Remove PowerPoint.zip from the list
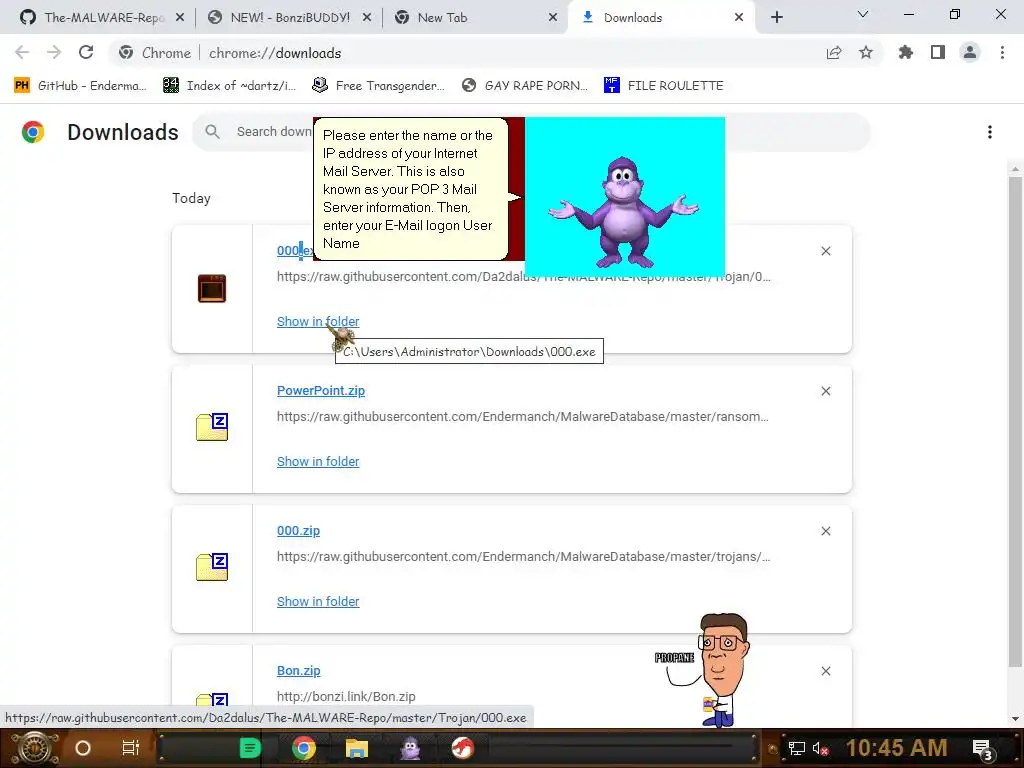Viewport: 1024px width, 768px height. pyautogui.click(x=826, y=391)
